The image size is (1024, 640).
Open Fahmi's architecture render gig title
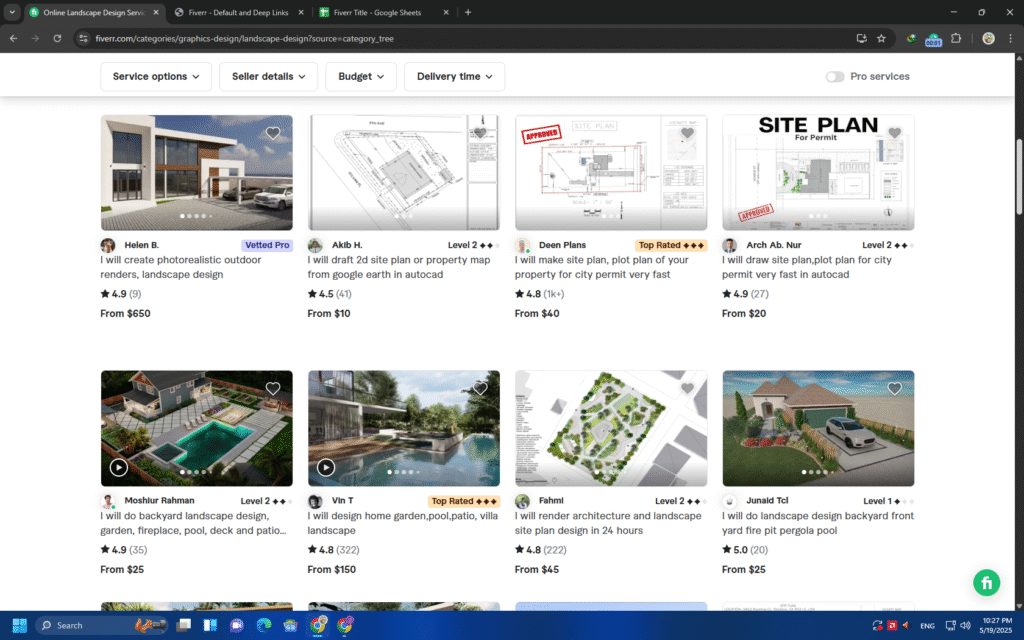coord(608,523)
